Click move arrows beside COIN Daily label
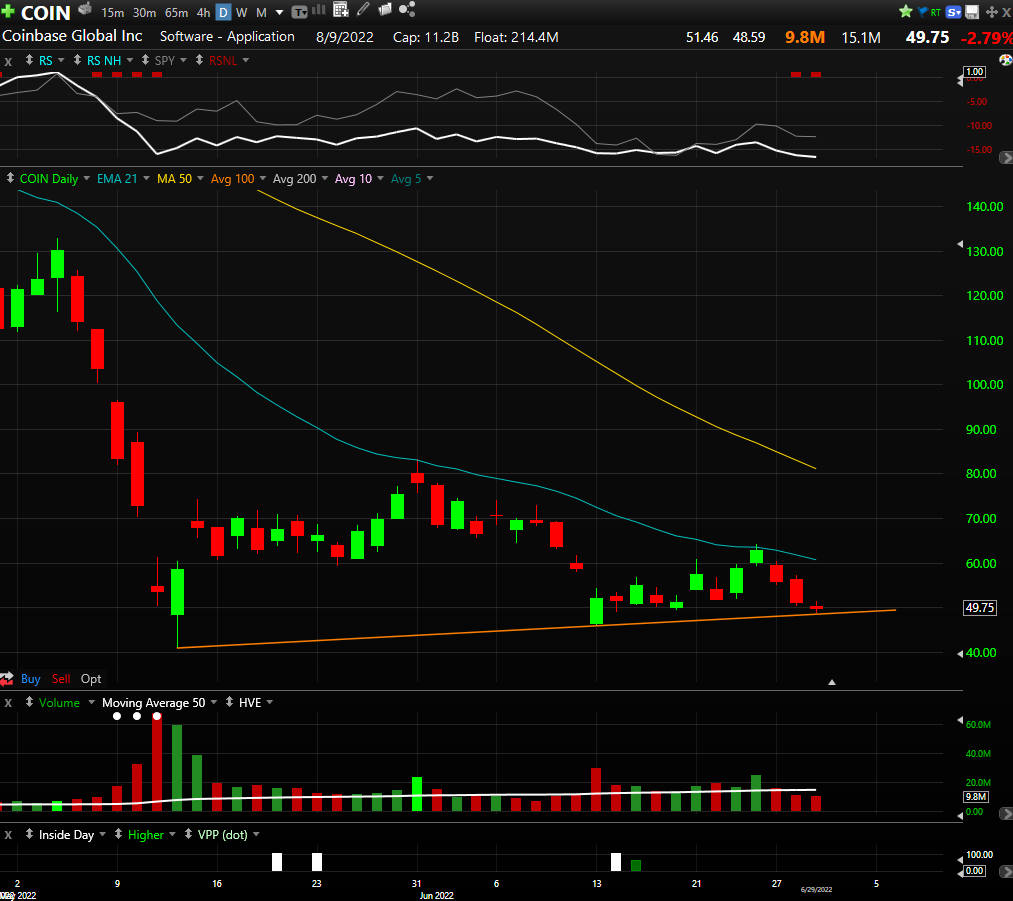Screen dimensions: 1013x901 10,178
